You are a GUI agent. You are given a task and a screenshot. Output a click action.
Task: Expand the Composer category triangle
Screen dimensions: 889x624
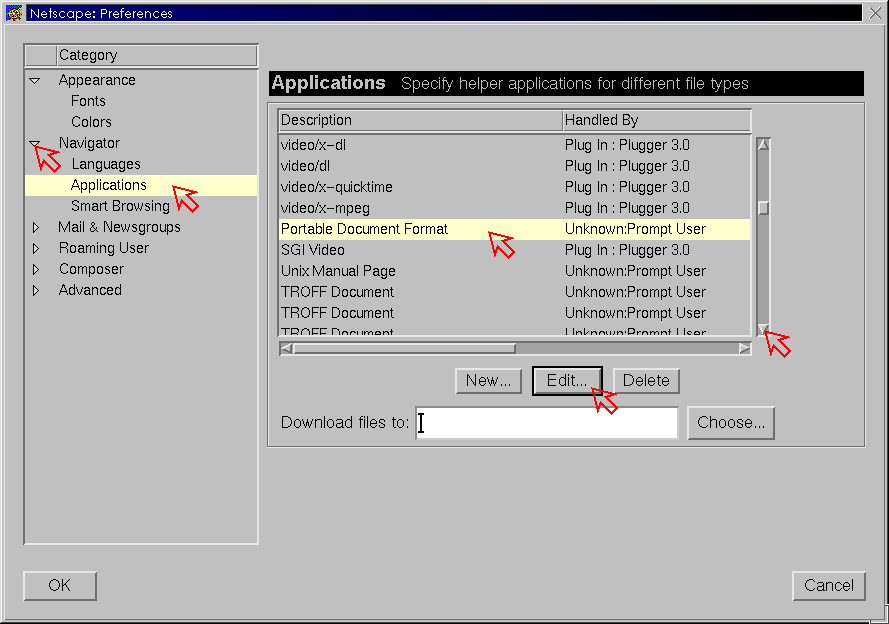(x=36, y=269)
